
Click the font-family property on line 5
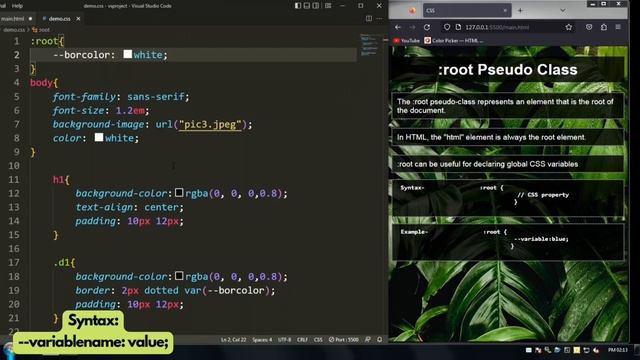tap(84, 97)
